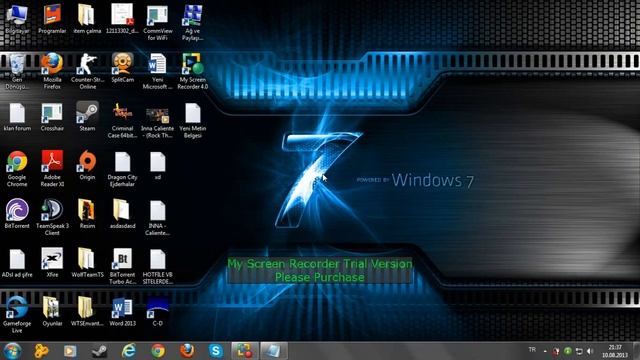Image resolution: width=640 pixels, height=360 pixels.
Task: Select the xd file icon
Action: point(158,165)
